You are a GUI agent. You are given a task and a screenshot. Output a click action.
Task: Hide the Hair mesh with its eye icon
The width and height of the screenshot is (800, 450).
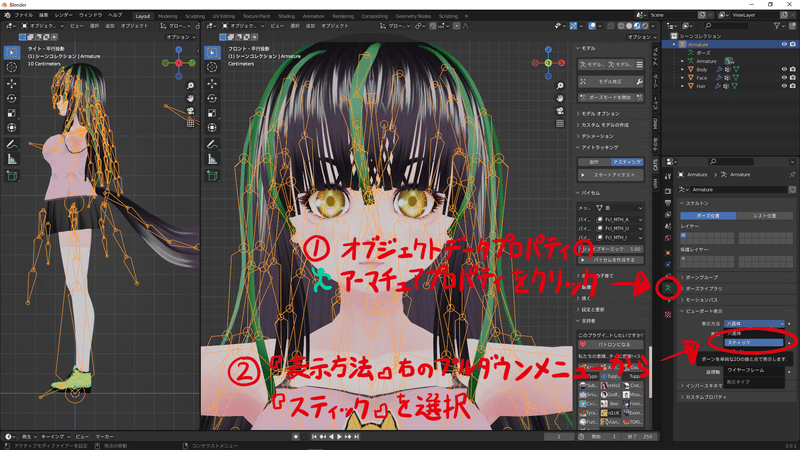[x=784, y=86]
